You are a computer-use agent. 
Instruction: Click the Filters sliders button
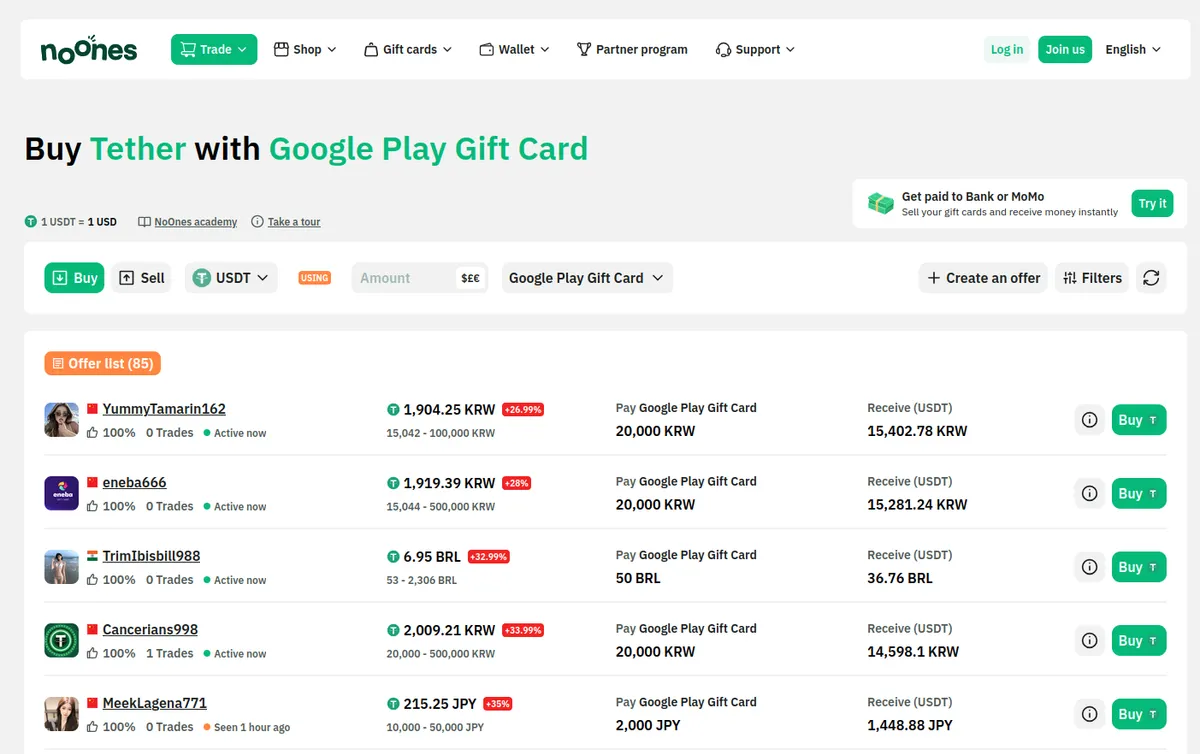pos(1092,278)
